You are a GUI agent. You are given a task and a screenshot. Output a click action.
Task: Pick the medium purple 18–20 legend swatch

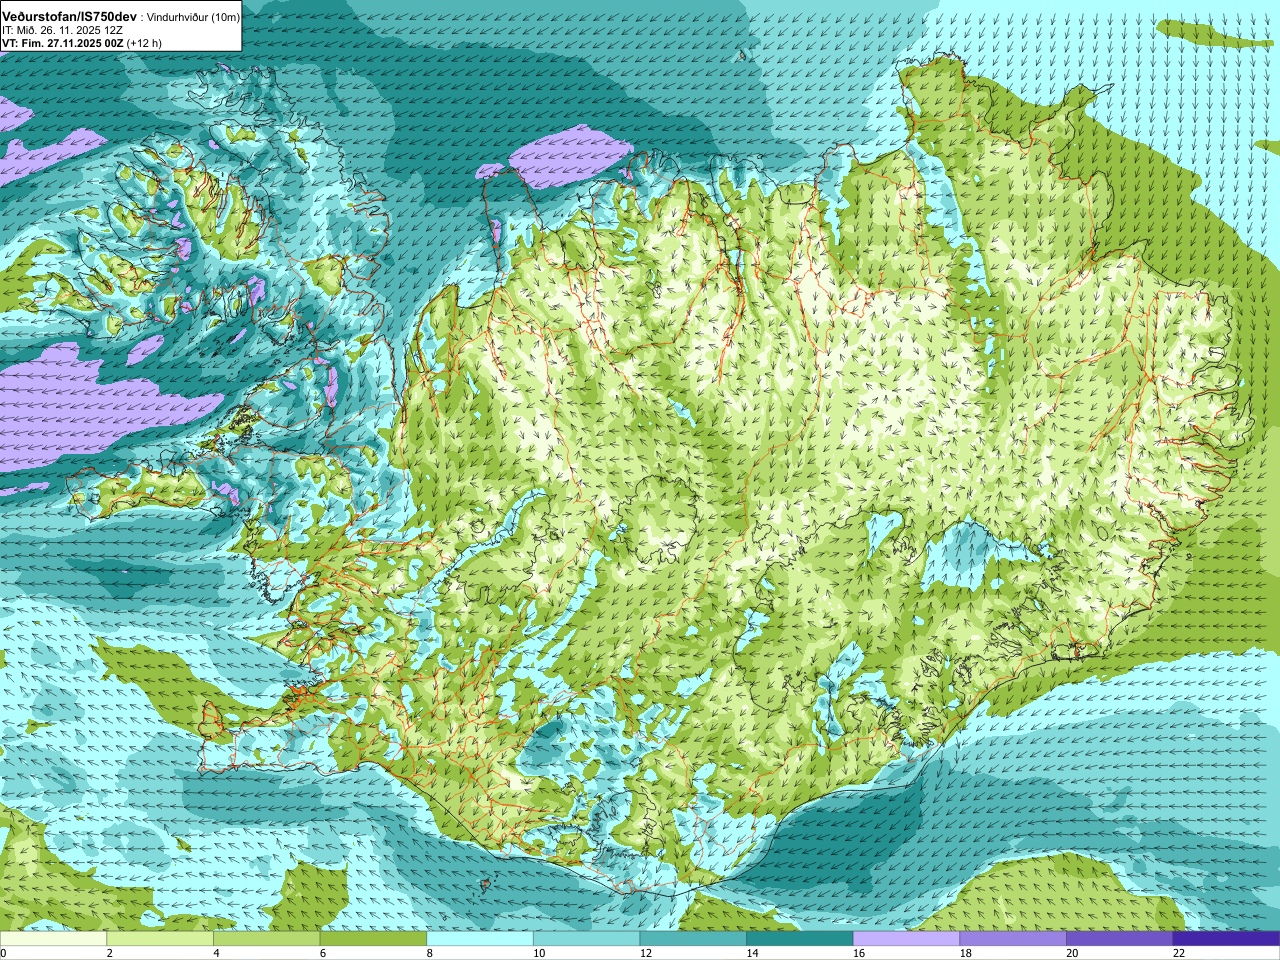[1013, 939]
